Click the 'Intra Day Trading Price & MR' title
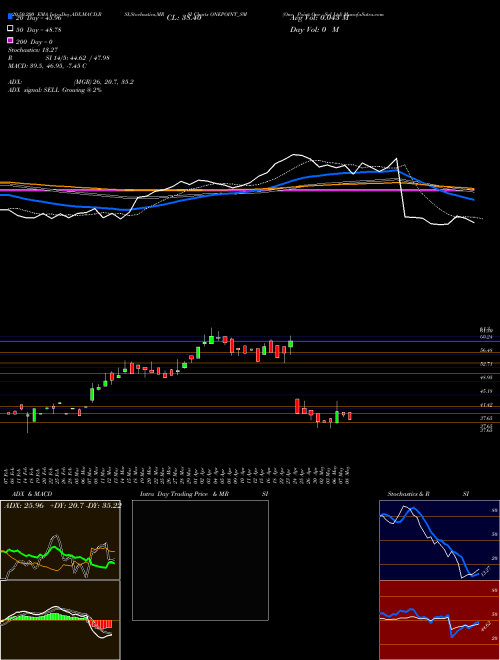The height and width of the screenshot is (660, 500). [184, 494]
